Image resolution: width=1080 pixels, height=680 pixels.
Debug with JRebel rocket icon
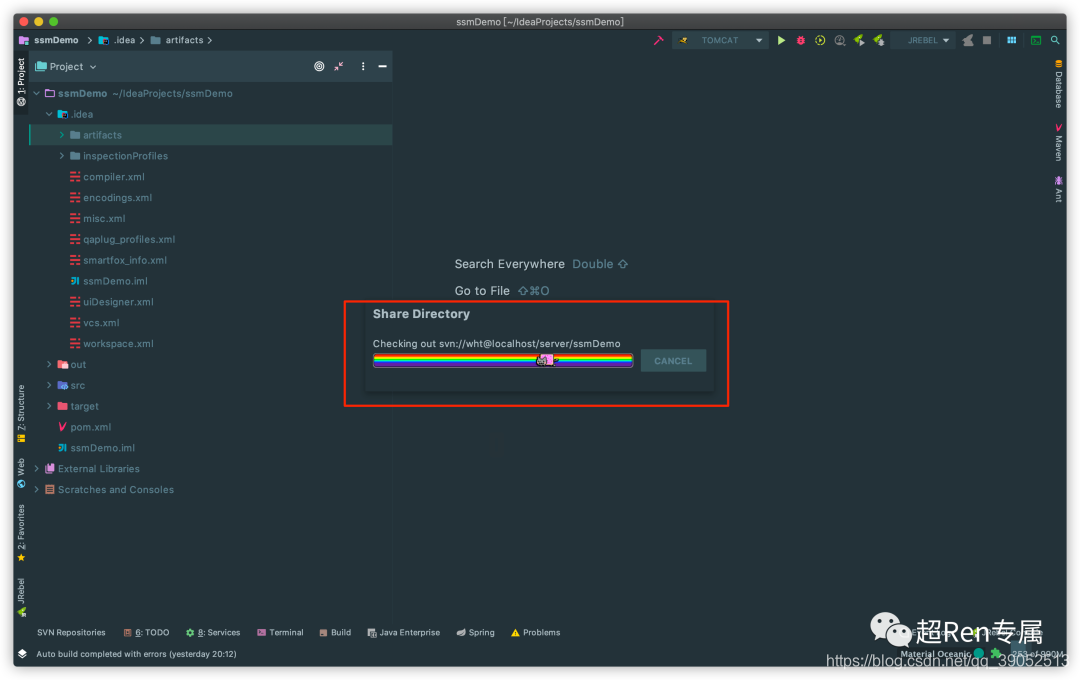[x=879, y=41]
